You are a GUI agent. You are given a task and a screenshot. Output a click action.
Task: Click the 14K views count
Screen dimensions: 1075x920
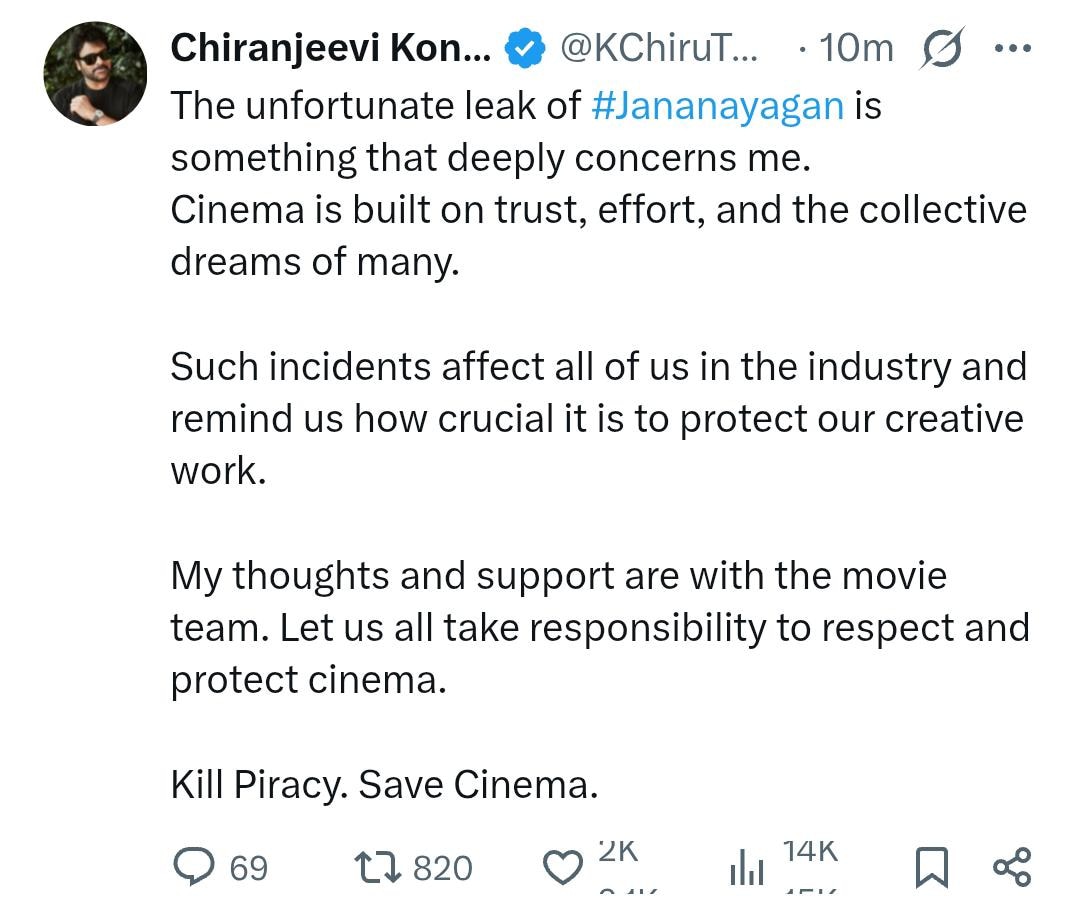(x=809, y=852)
